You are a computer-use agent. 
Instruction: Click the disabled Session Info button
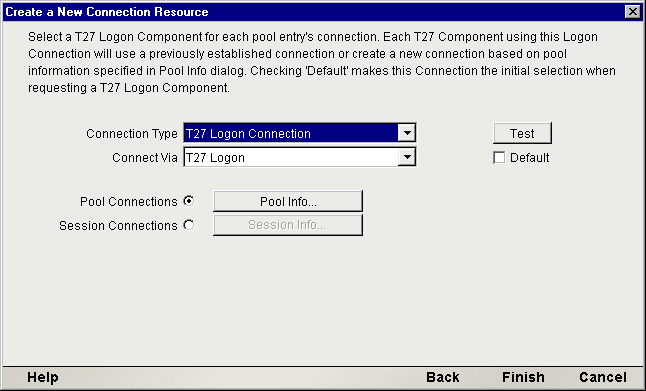(288, 225)
